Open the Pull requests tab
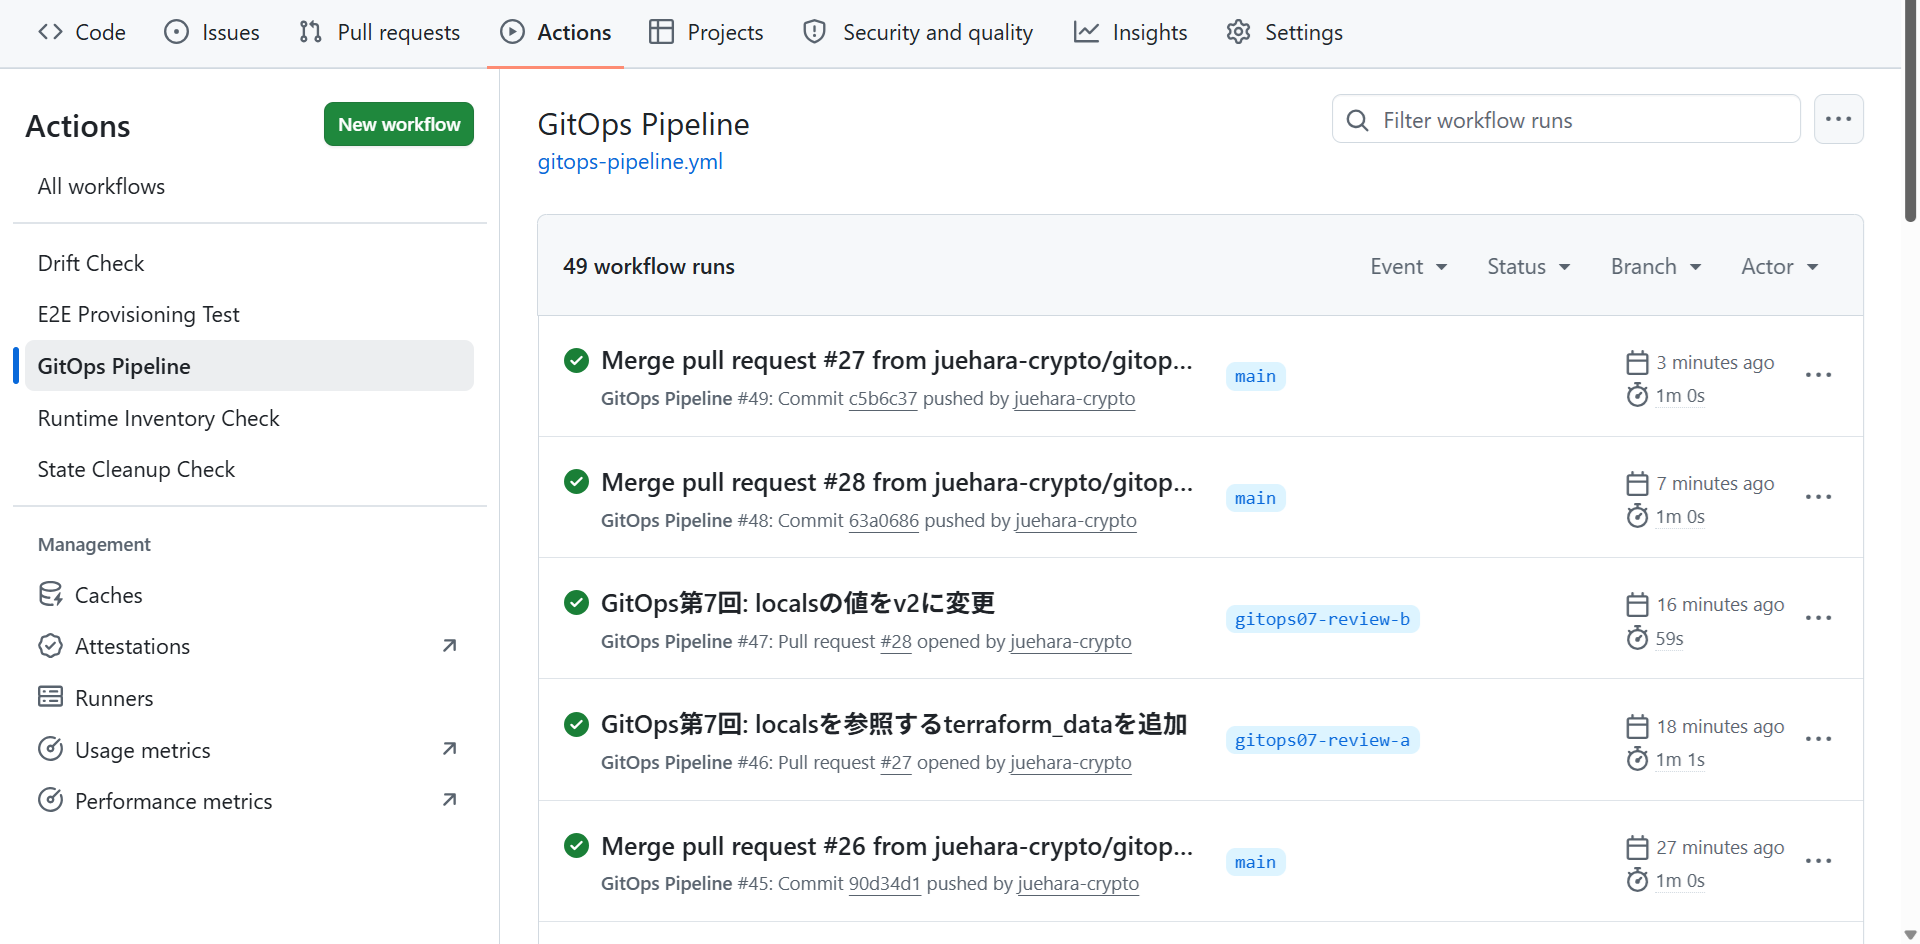This screenshot has width=1920, height=944. 379,32
